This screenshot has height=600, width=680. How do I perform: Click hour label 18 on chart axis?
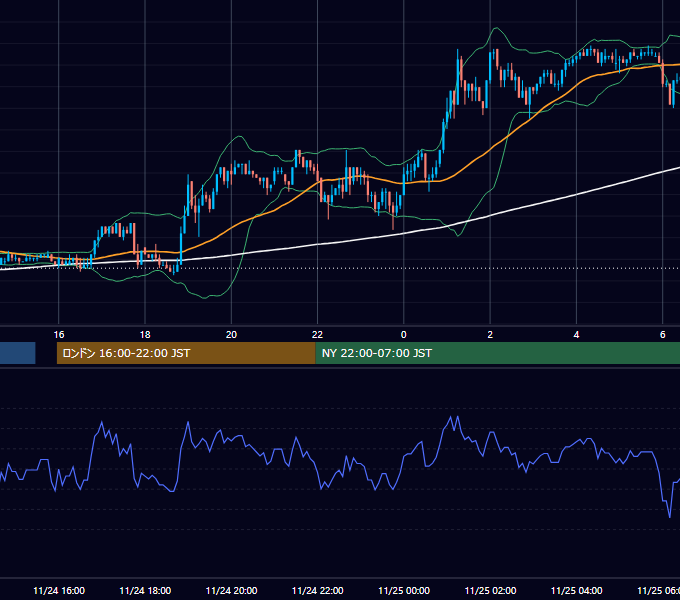coord(145,335)
